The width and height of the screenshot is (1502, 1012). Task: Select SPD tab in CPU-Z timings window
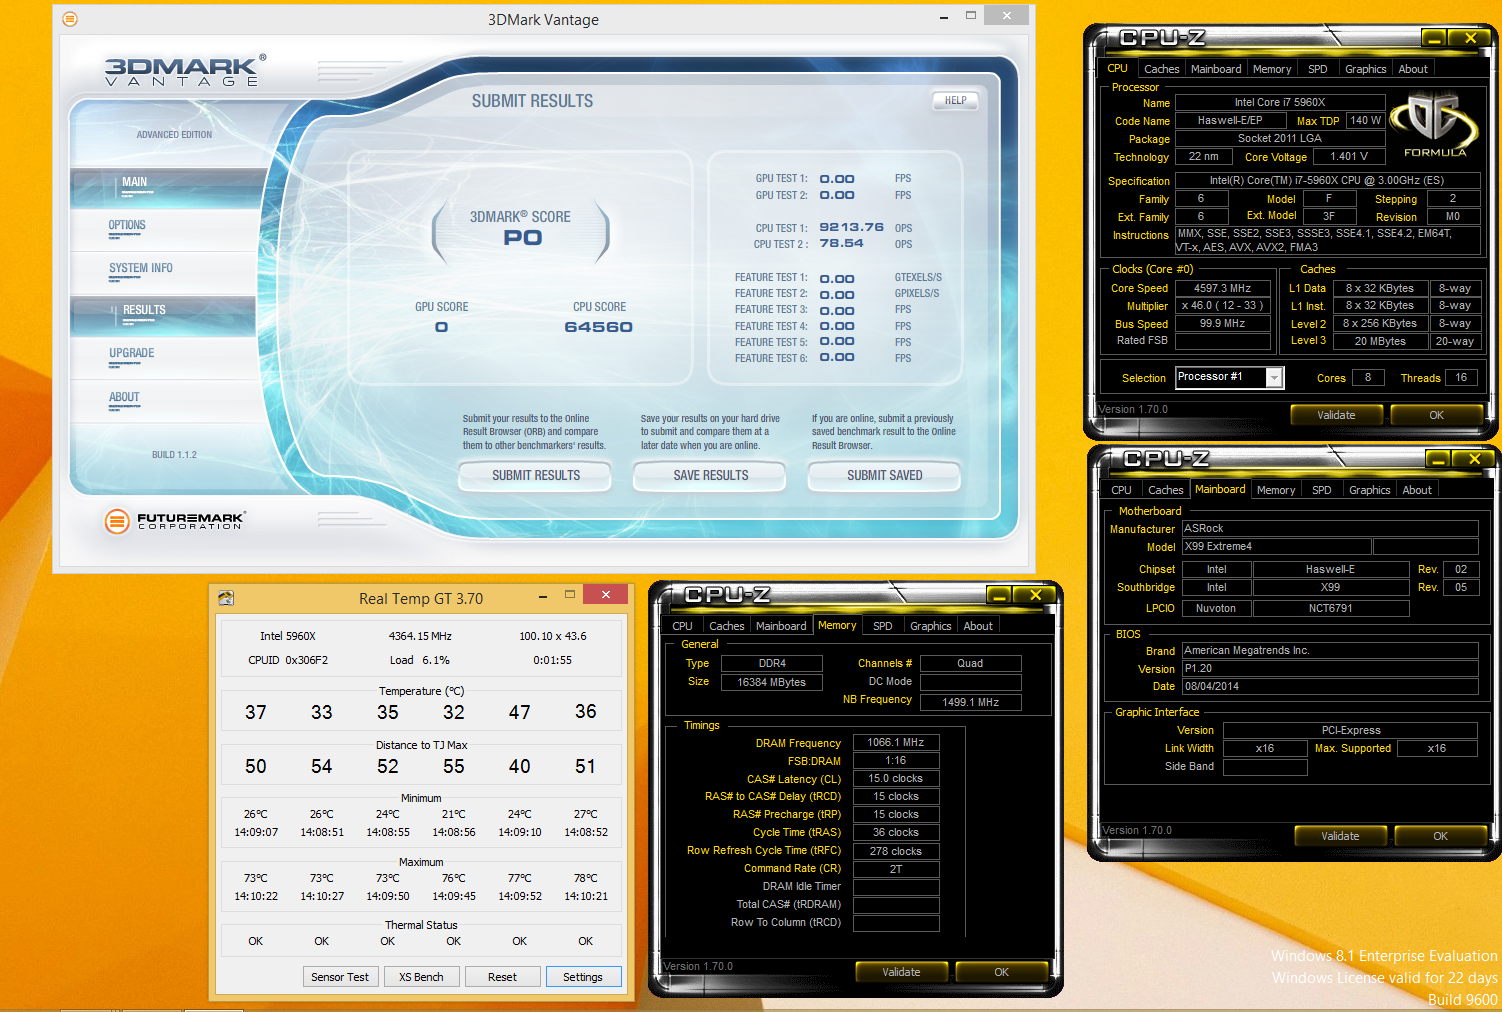(883, 626)
